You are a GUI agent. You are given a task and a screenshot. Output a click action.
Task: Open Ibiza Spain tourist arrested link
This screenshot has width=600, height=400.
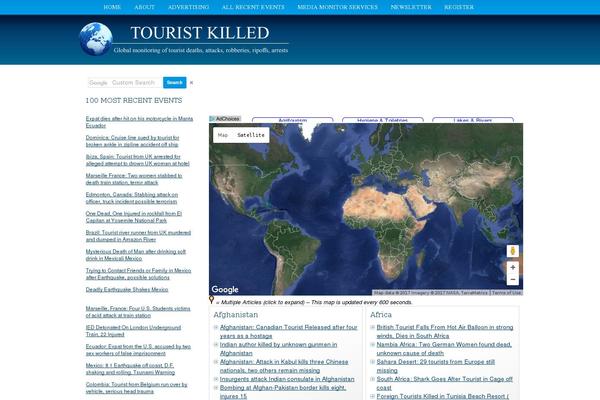pyautogui.click(x=137, y=160)
